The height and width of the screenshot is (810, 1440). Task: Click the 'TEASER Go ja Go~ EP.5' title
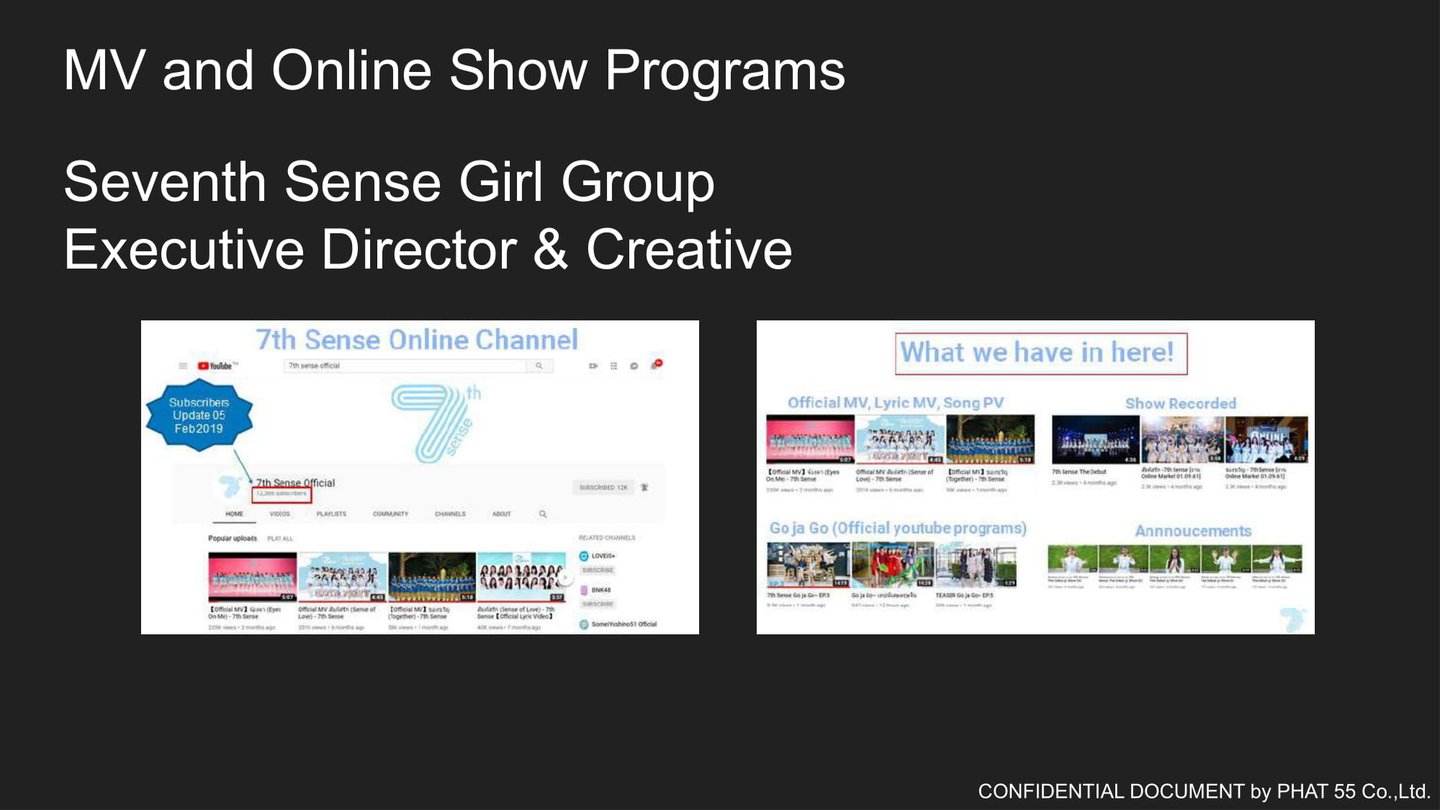point(966,595)
